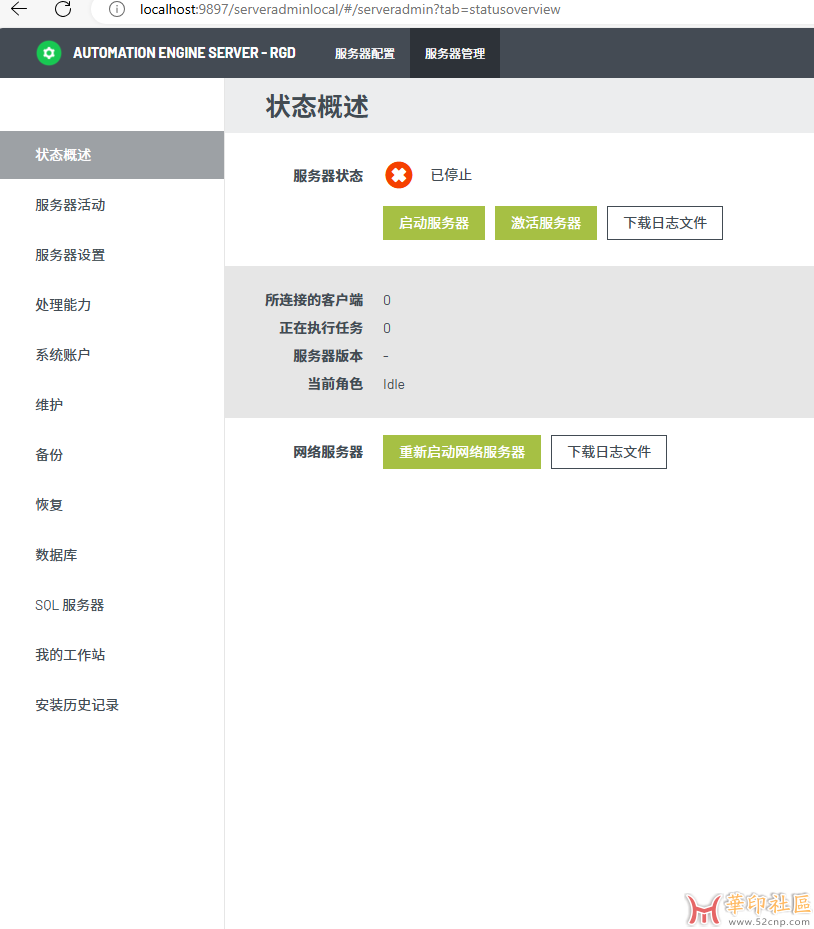The image size is (814, 929).
Task: Click the 所连接的客户端 label
Action: 314,300
